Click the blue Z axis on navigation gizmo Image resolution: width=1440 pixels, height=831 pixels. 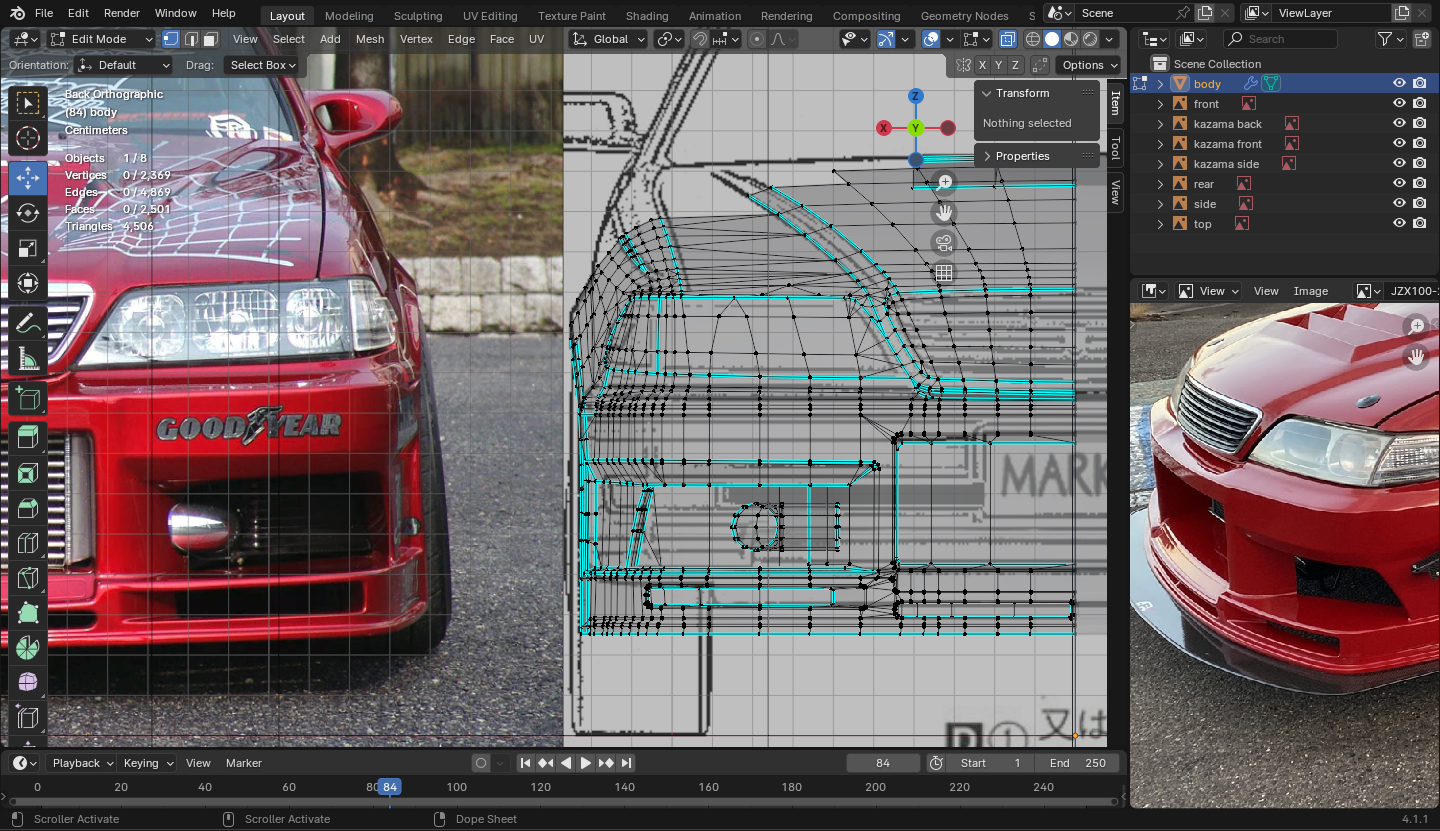click(x=915, y=96)
